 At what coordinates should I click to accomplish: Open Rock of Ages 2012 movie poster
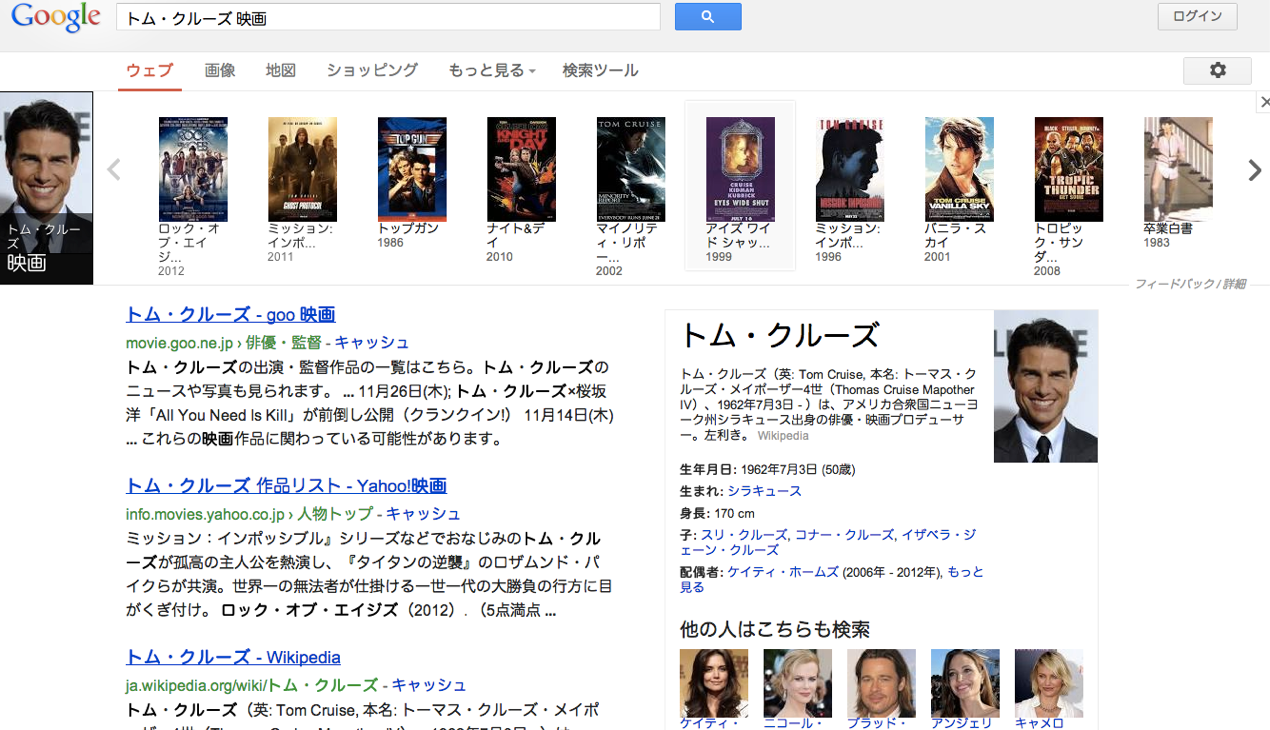pos(193,169)
